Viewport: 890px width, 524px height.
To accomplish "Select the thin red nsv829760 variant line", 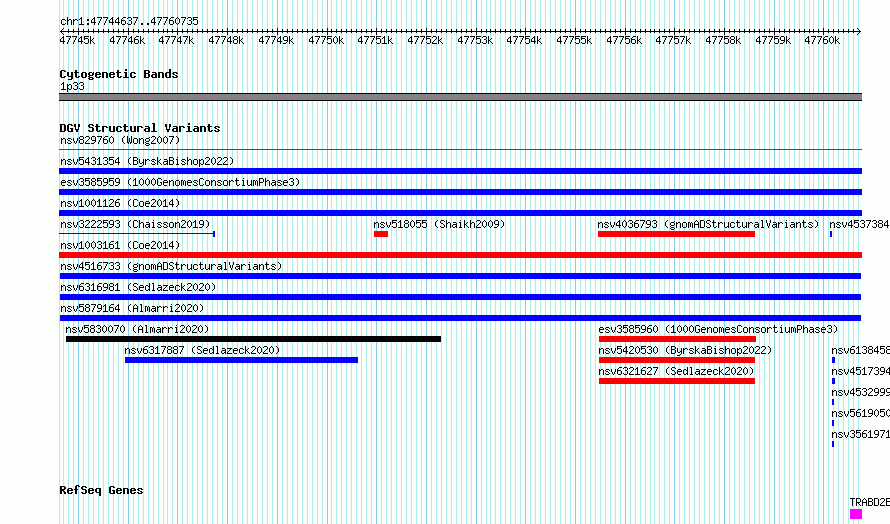I will (x=460, y=150).
